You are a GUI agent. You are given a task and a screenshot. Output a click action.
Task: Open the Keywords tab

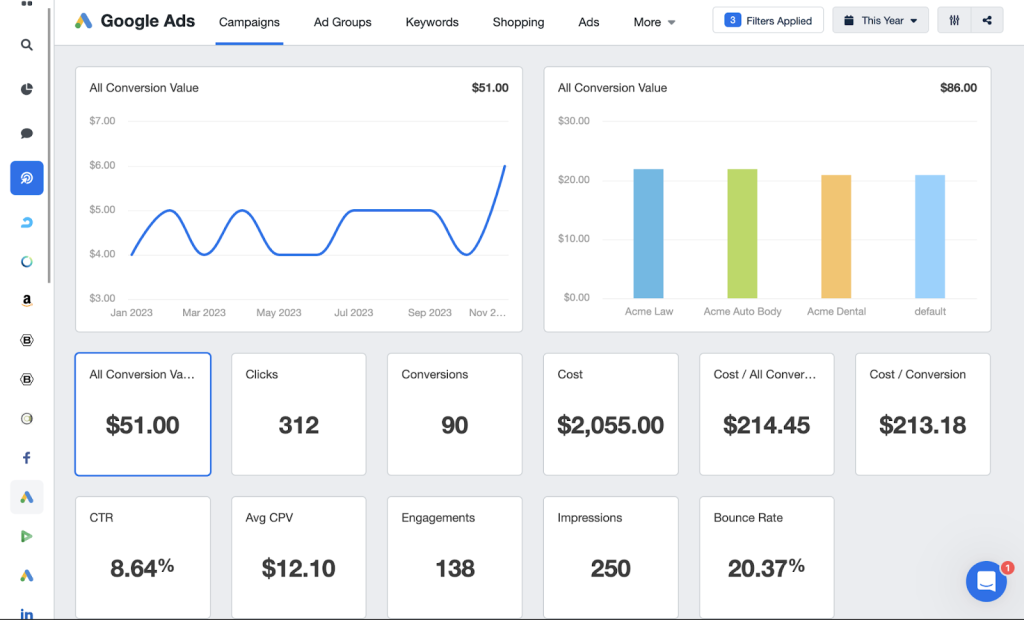click(432, 22)
